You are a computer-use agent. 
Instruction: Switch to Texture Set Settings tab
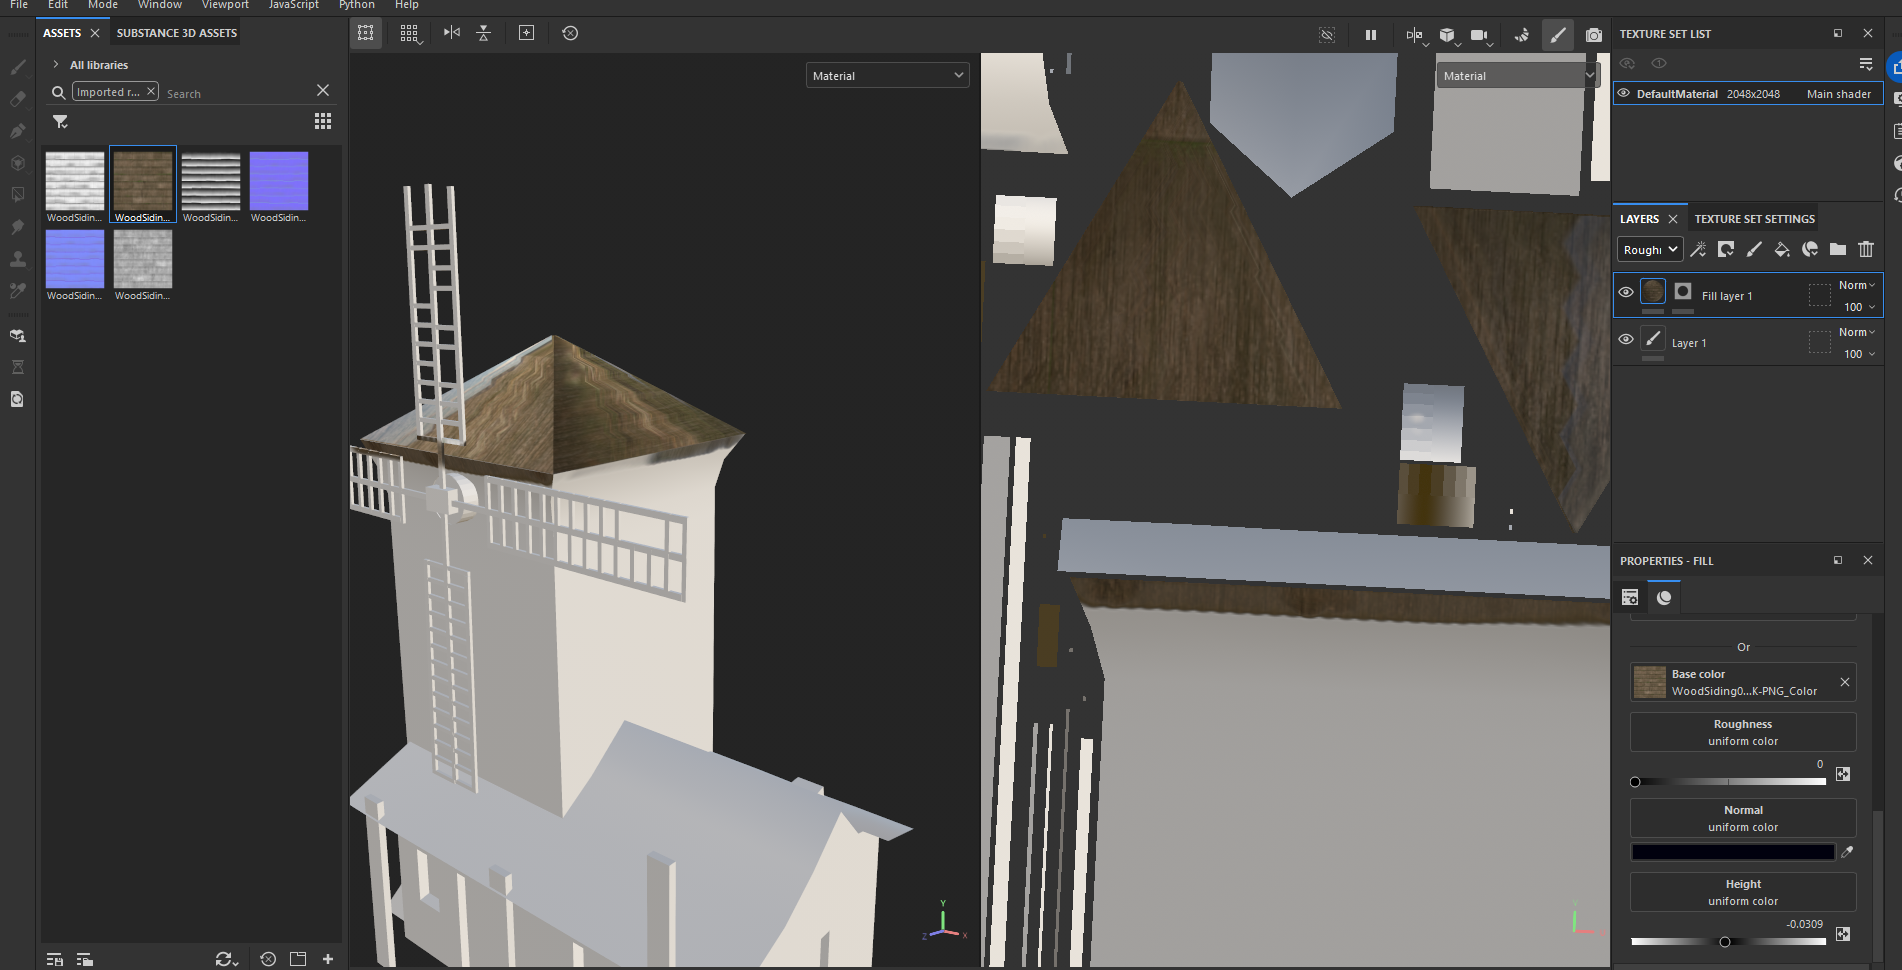coord(1754,219)
